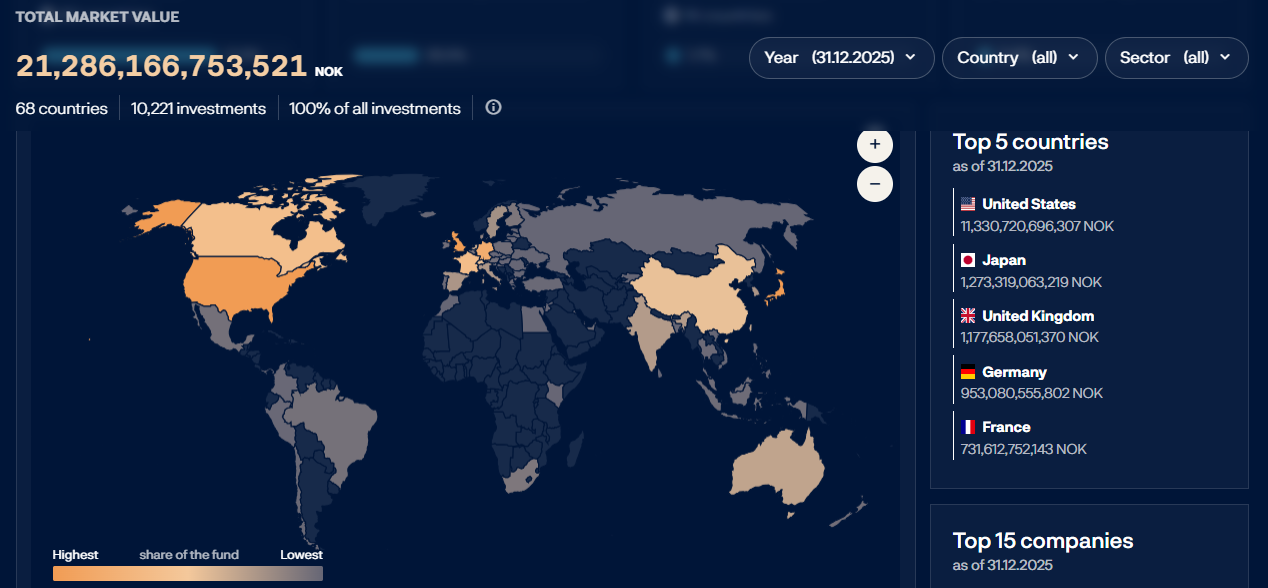Open the info icon next to all investments
This screenshot has width=1268, height=588.
coord(493,107)
